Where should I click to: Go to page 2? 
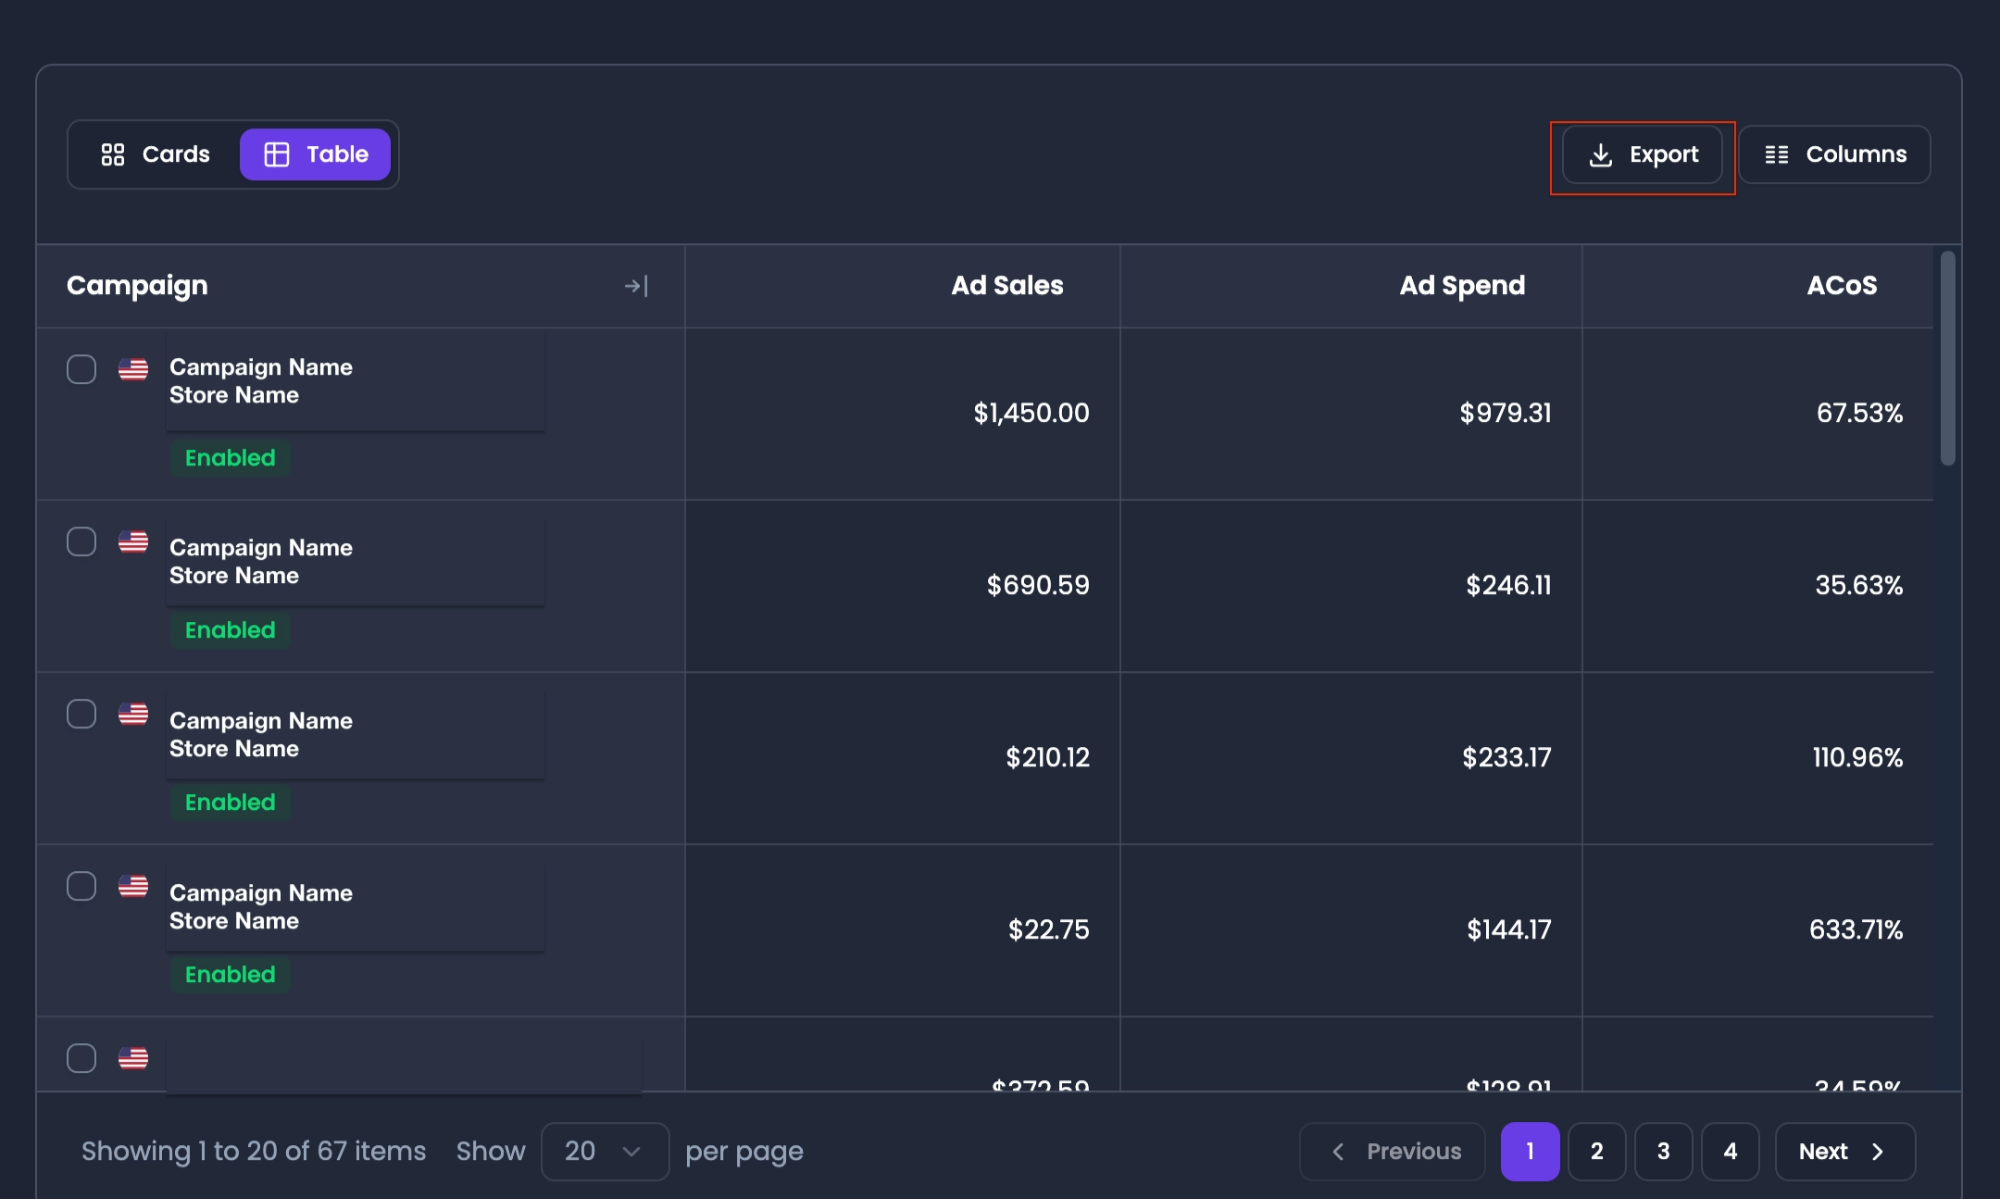[1597, 1151]
